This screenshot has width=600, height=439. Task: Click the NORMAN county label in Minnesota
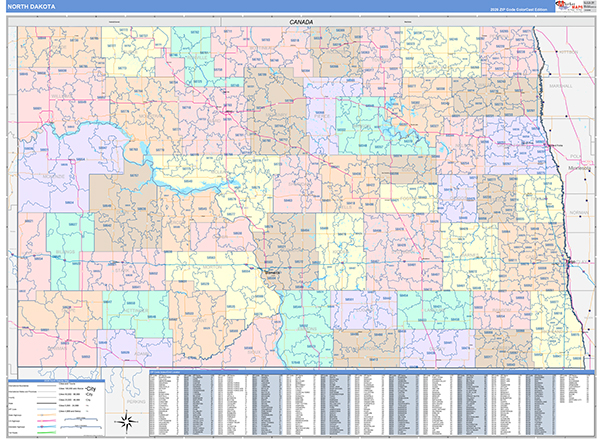pyautogui.click(x=579, y=212)
